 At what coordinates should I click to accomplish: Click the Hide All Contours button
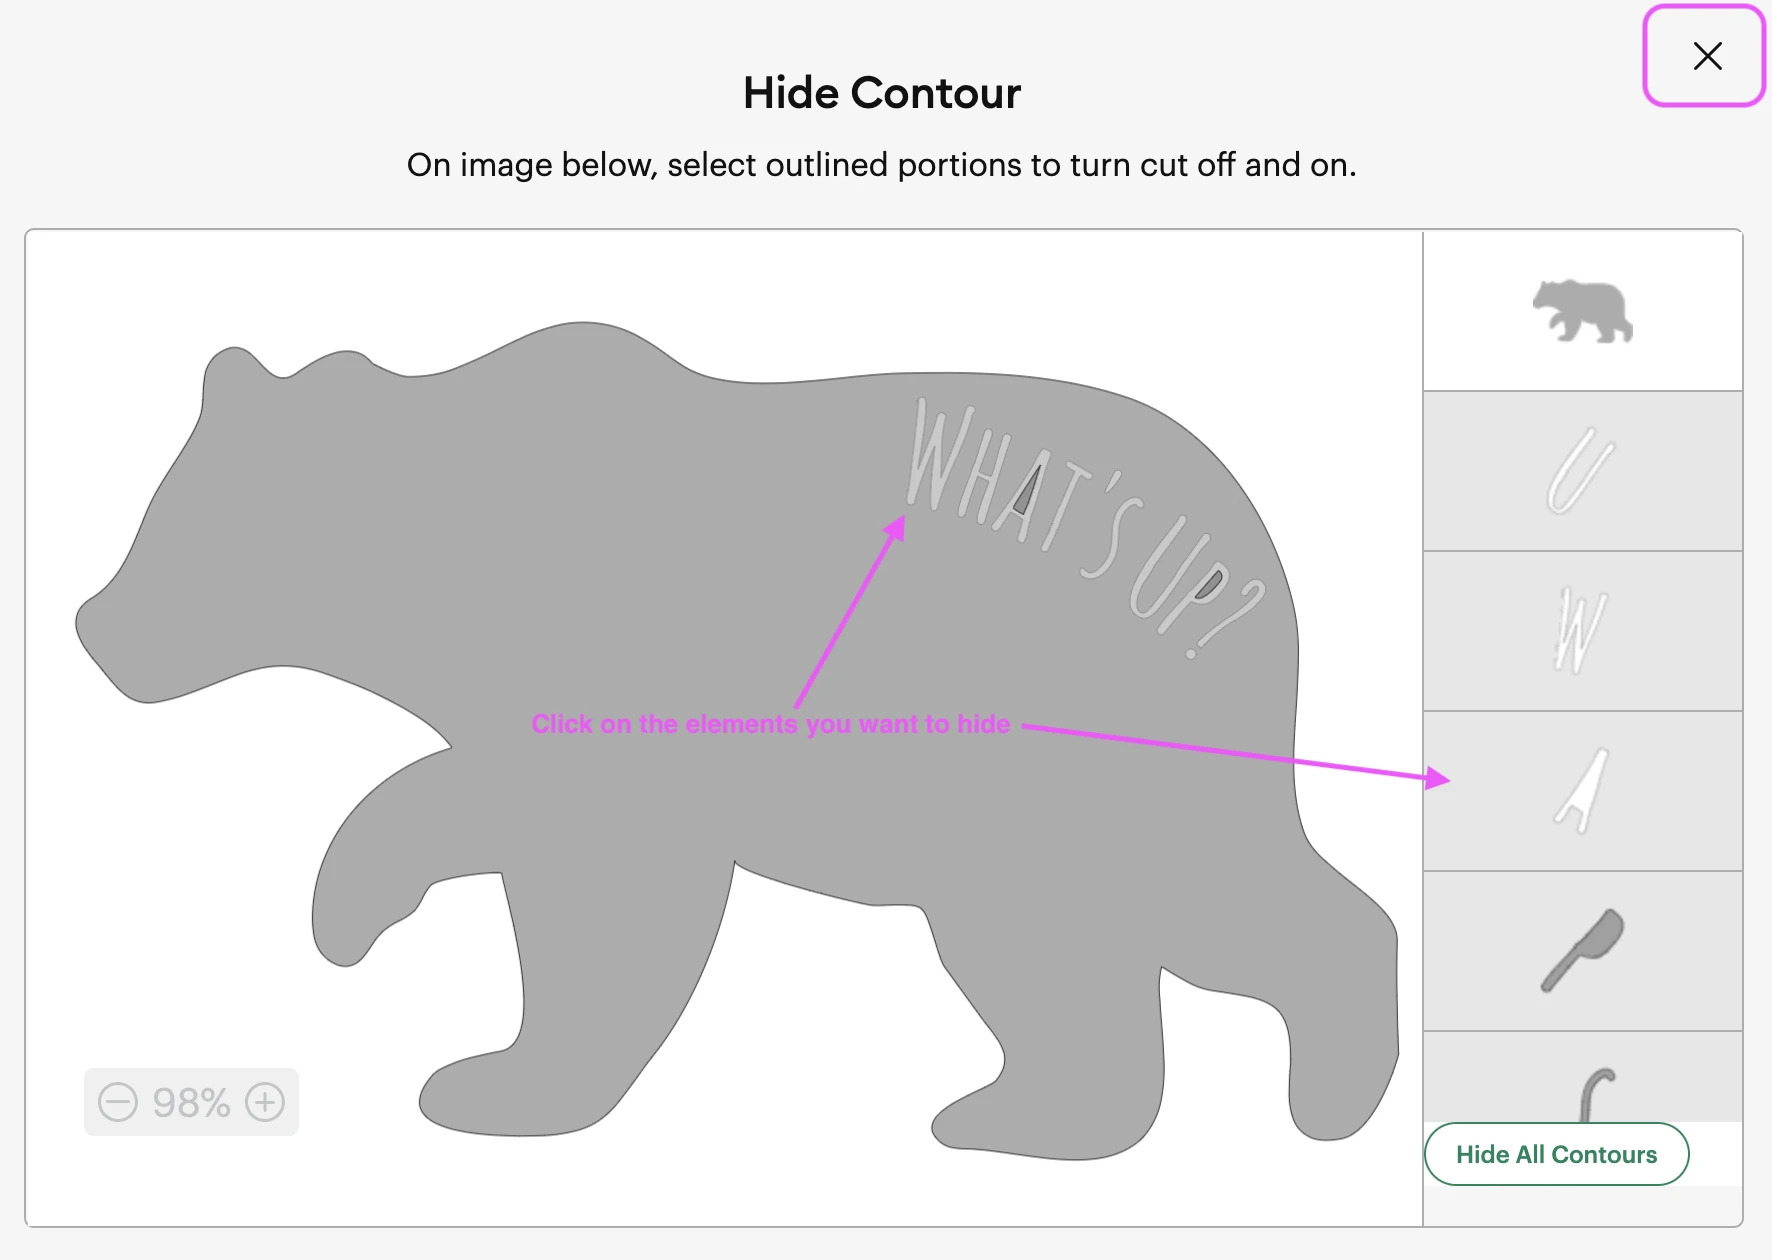[x=1556, y=1154]
